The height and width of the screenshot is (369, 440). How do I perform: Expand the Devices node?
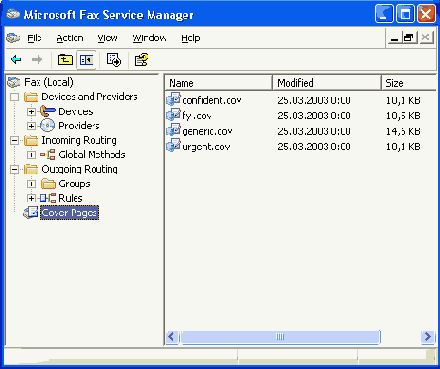click(31, 112)
